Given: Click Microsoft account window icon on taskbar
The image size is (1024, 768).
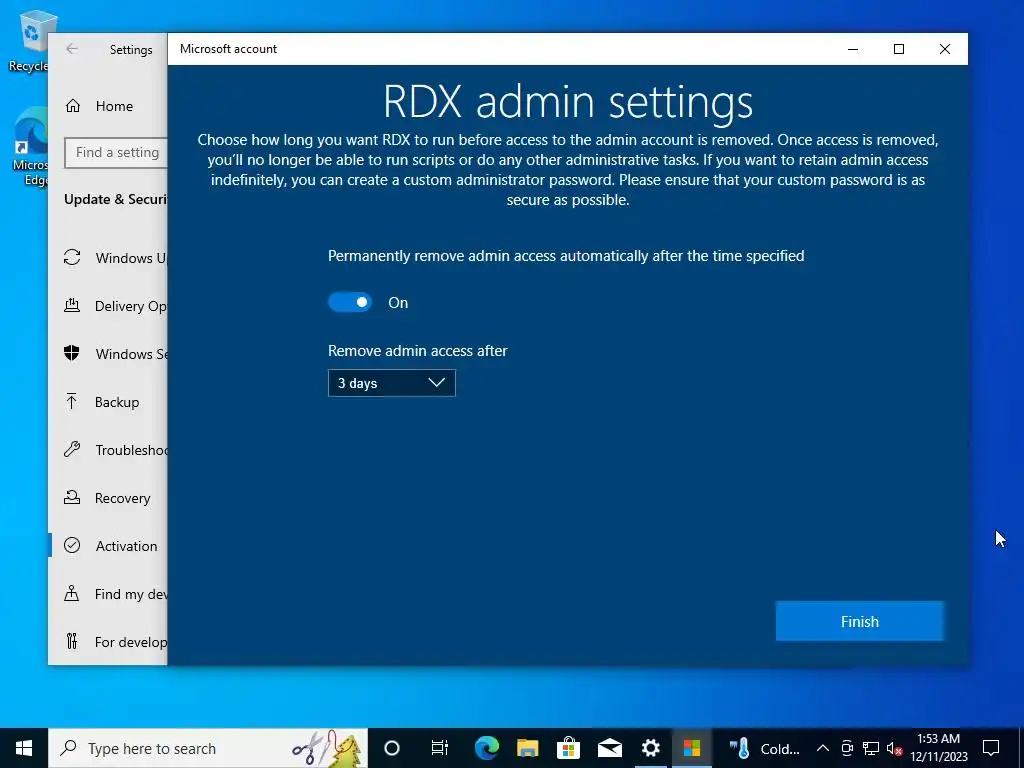Looking at the screenshot, I should tap(692, 748).
